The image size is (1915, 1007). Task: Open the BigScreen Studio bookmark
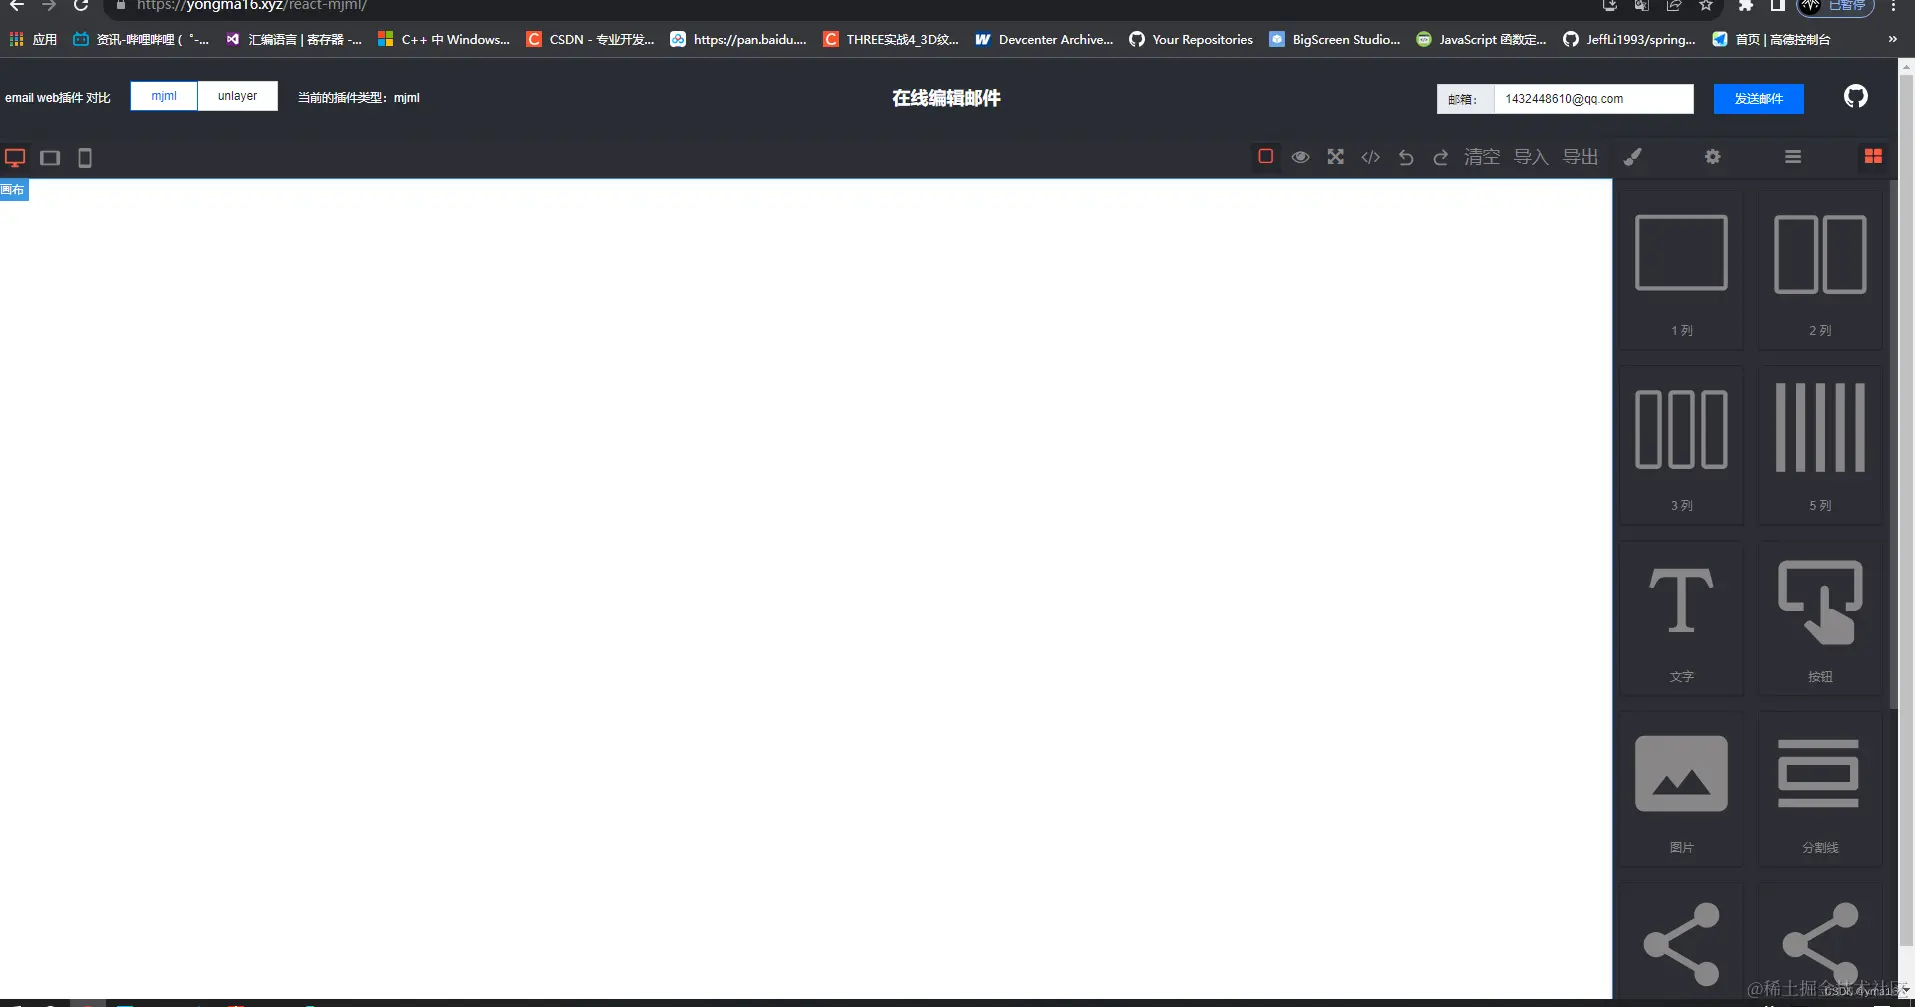pyautogui.click(x=1334, y=40)
